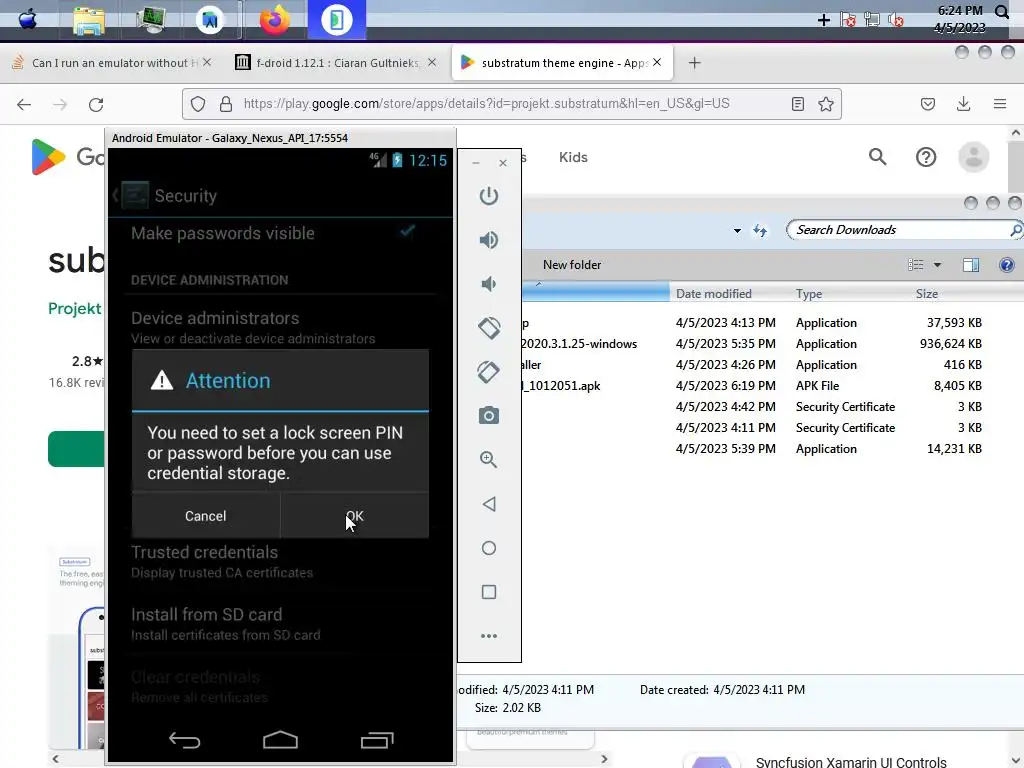This screenshot has width=1024, height=768.
Task: Save to Pocket icon in Firefox
Action: pyautogui.click(x=927, y=104)
